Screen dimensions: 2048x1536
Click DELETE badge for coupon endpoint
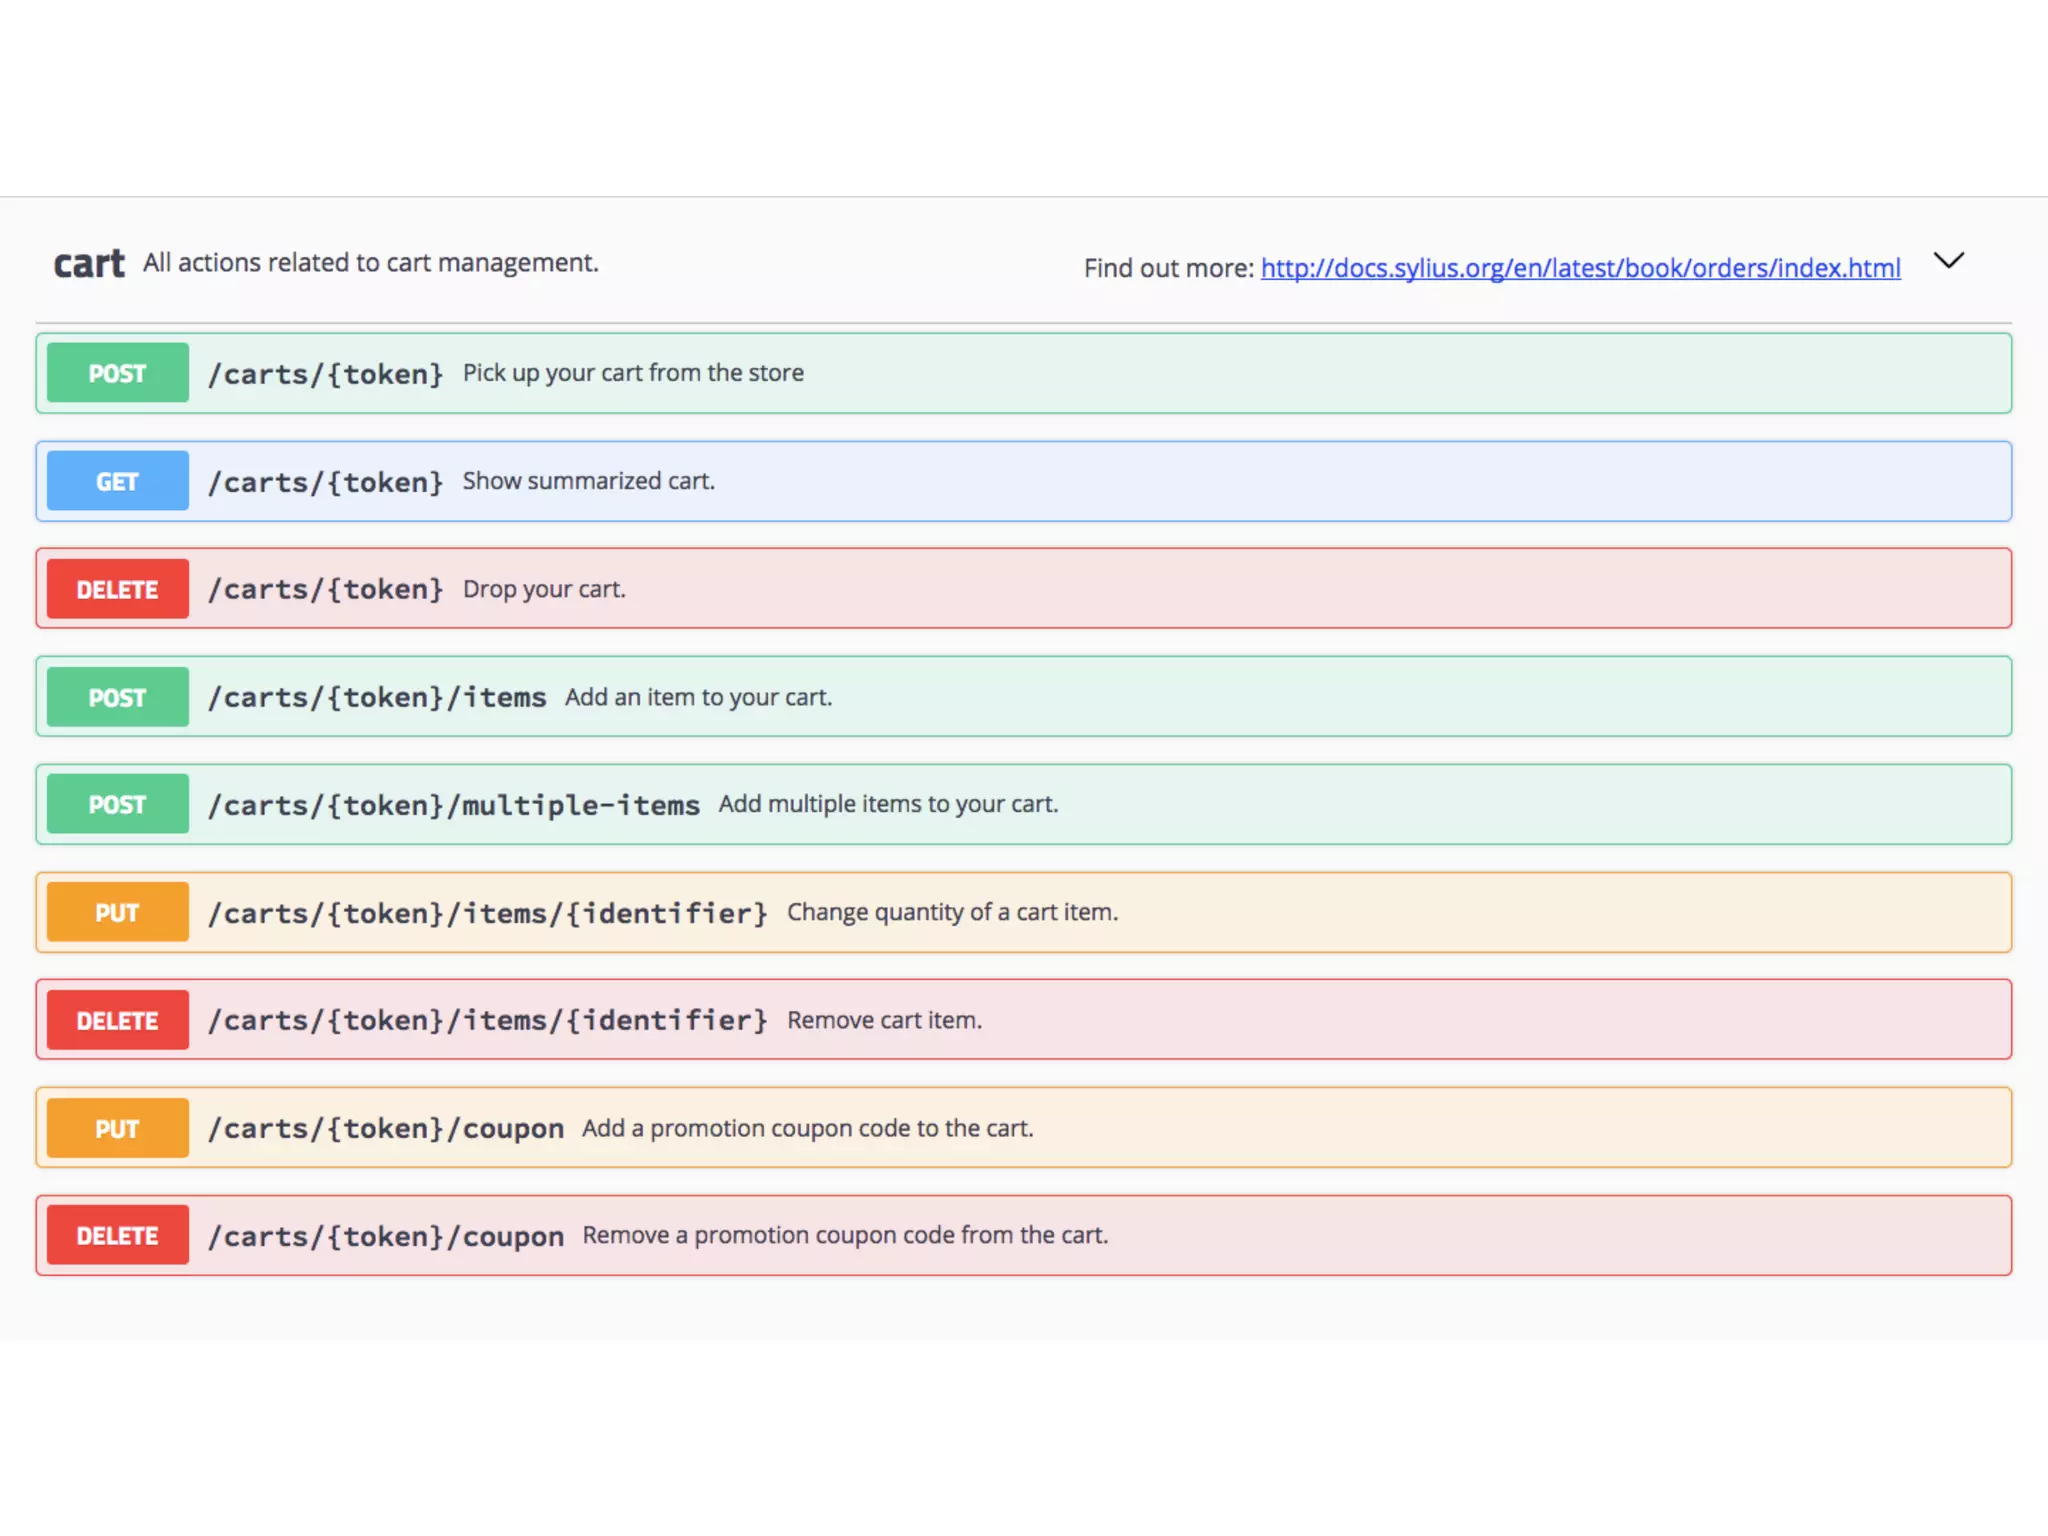117,1236
